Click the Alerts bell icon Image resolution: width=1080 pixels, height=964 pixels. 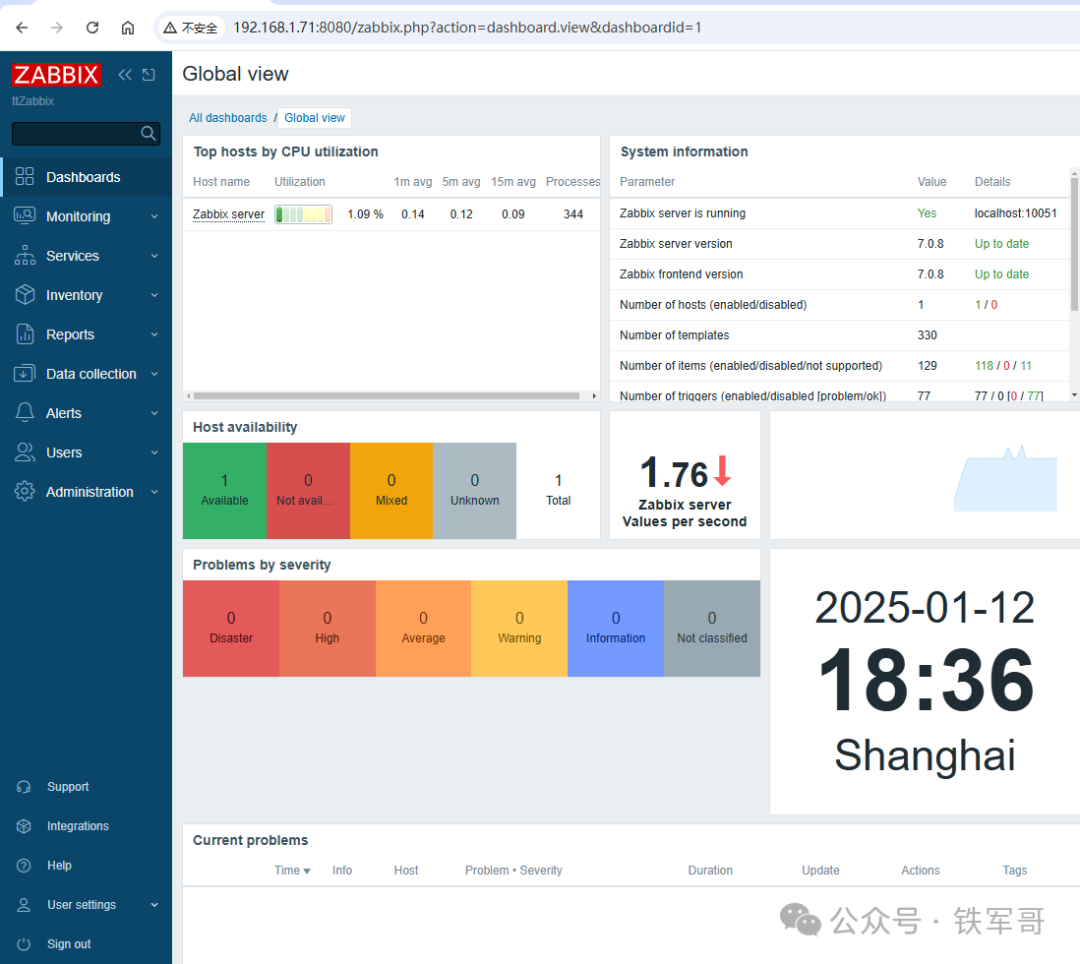[x=24, y=412]
